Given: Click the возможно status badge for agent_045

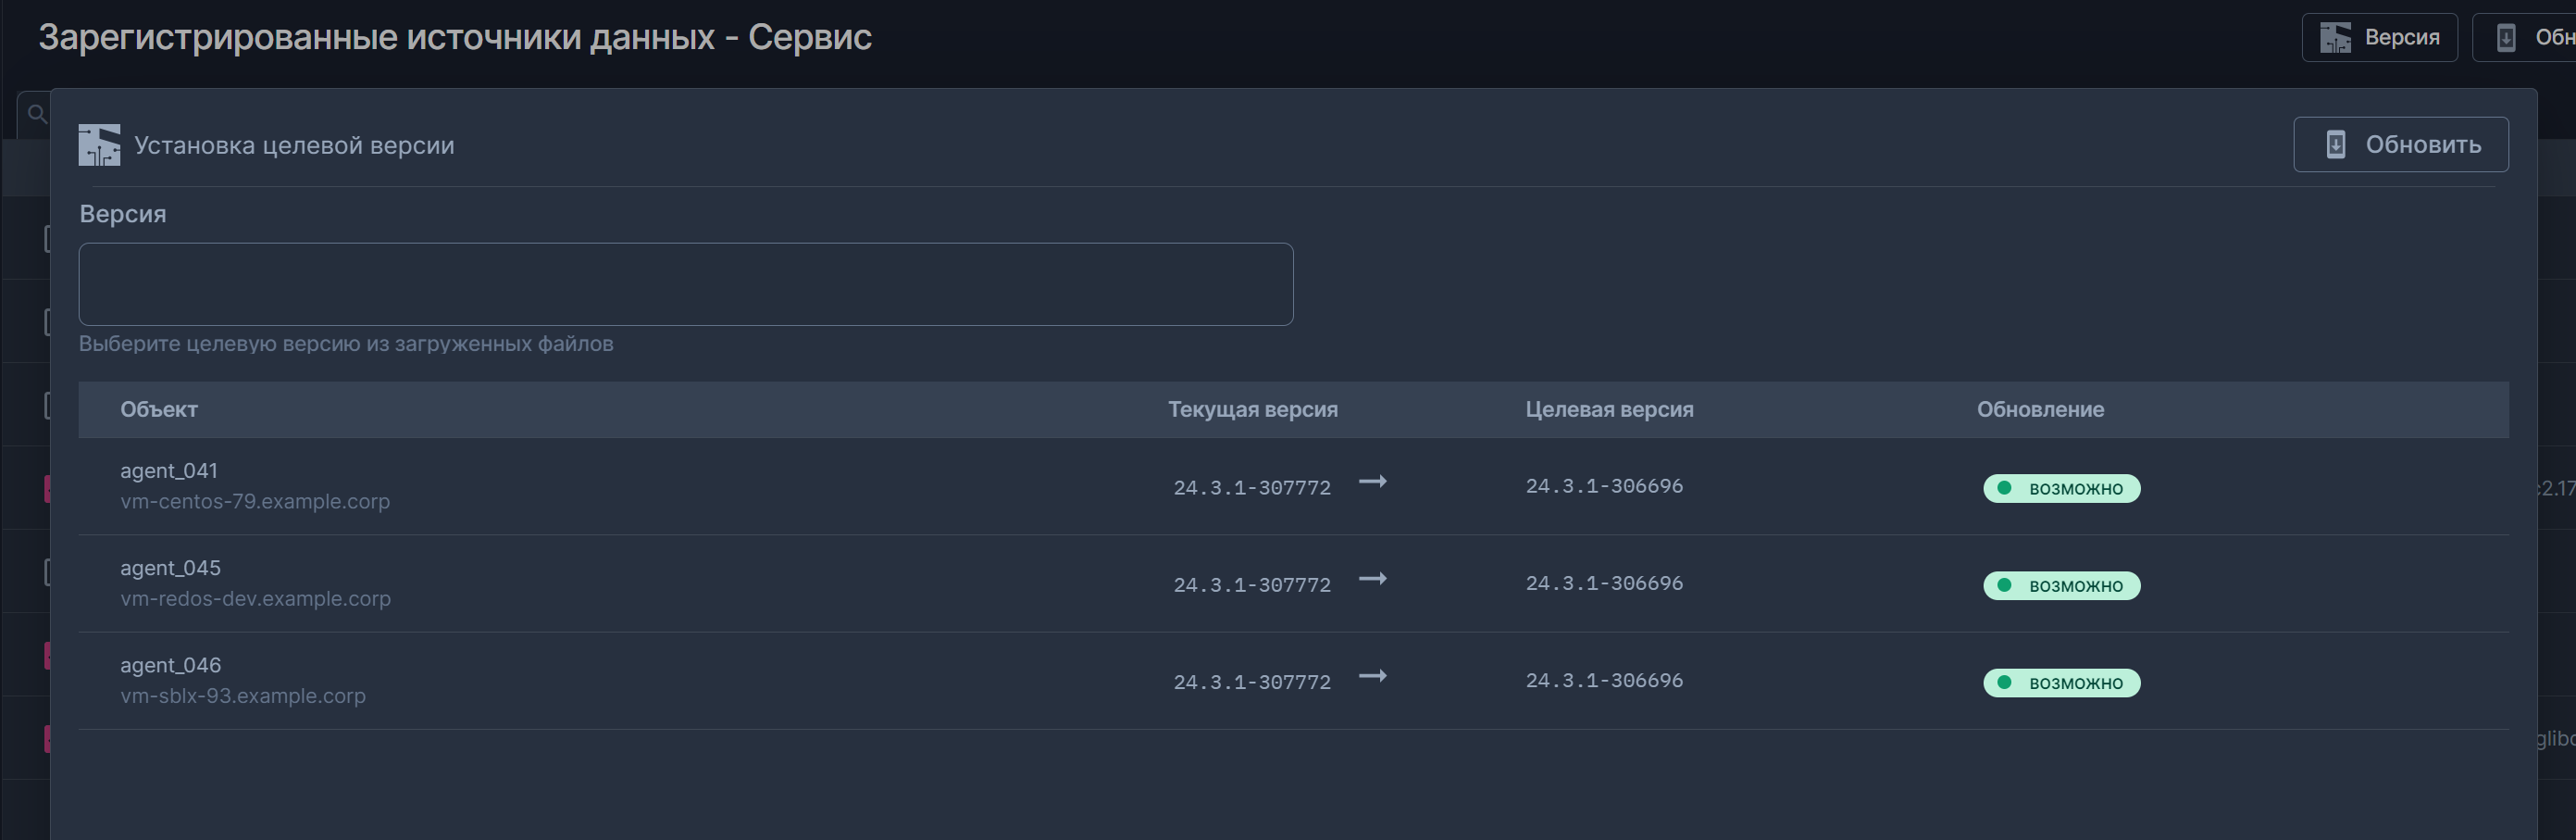Looking at the screenshot, I should click(2061, 585).
